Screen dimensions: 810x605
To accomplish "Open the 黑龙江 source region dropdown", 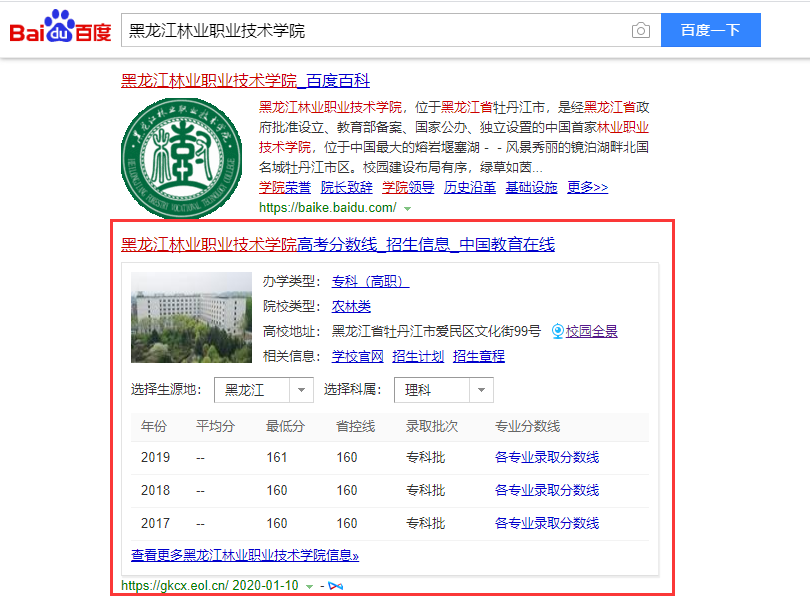I will [x=264, y=390].
